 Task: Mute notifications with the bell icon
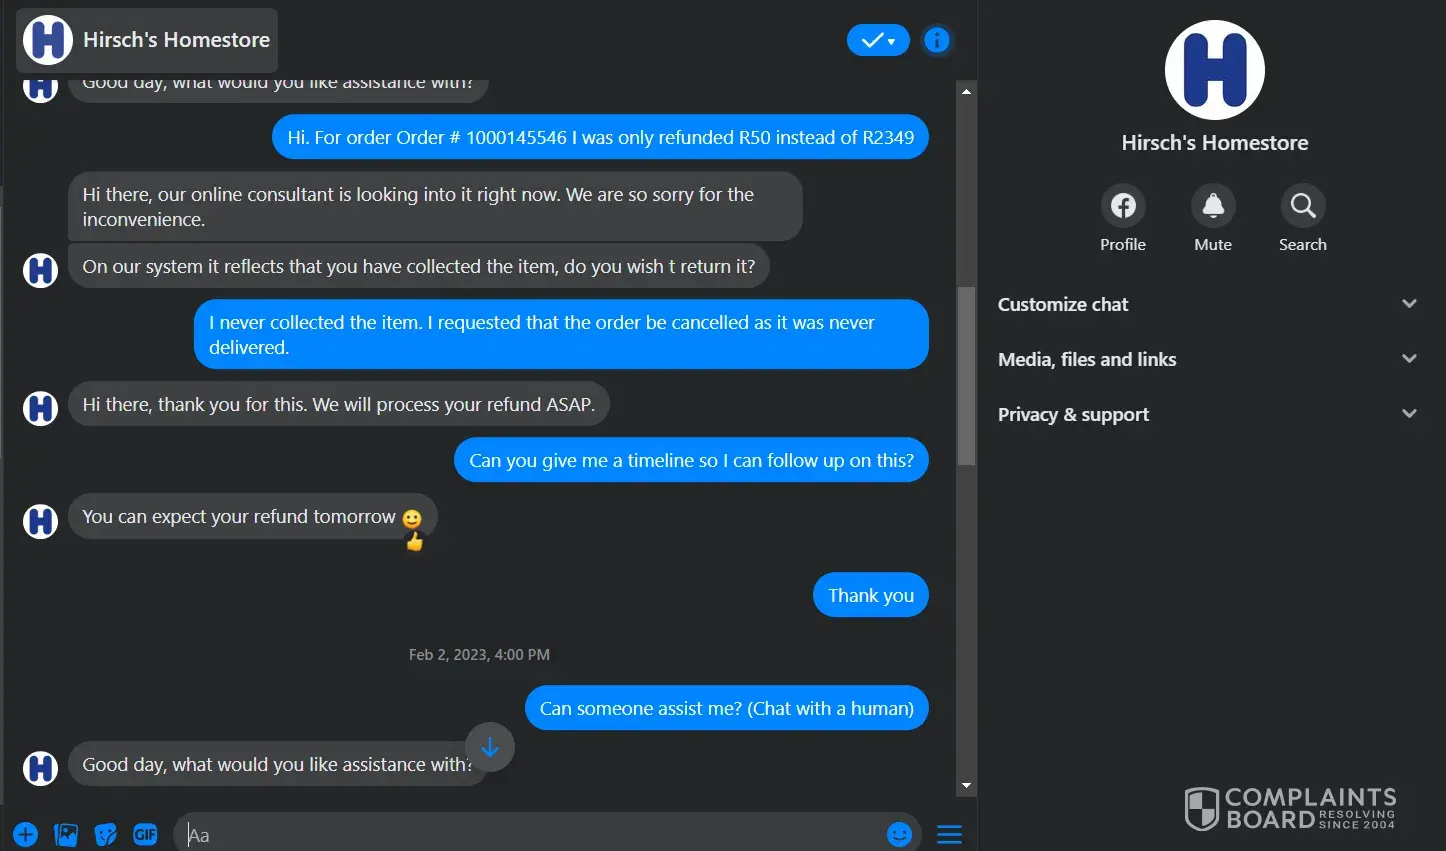pyautogui.click(x=1213, y=206)
